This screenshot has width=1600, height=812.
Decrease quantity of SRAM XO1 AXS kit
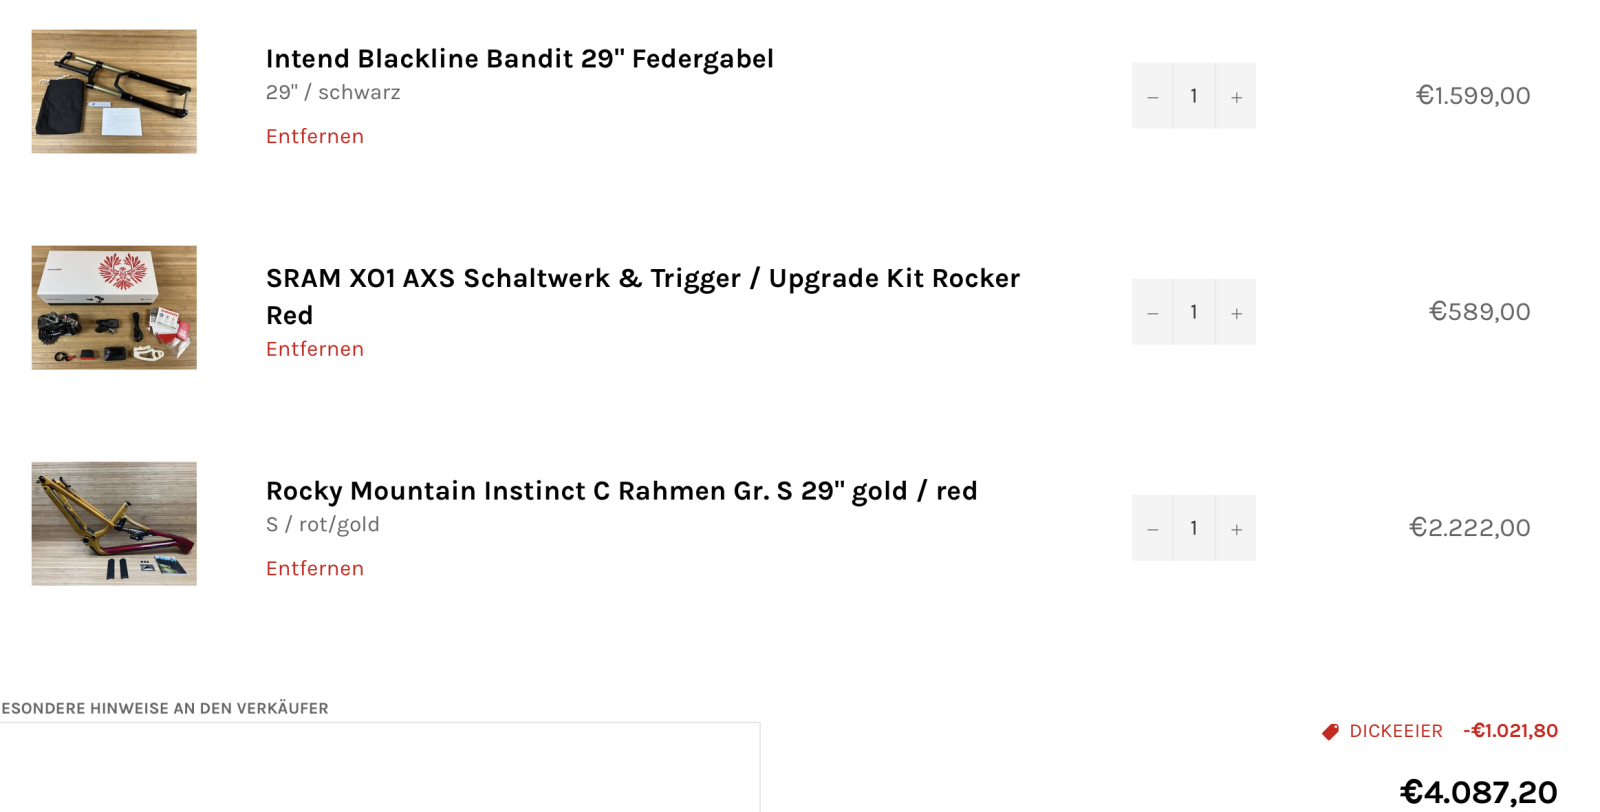(1152, 312)
